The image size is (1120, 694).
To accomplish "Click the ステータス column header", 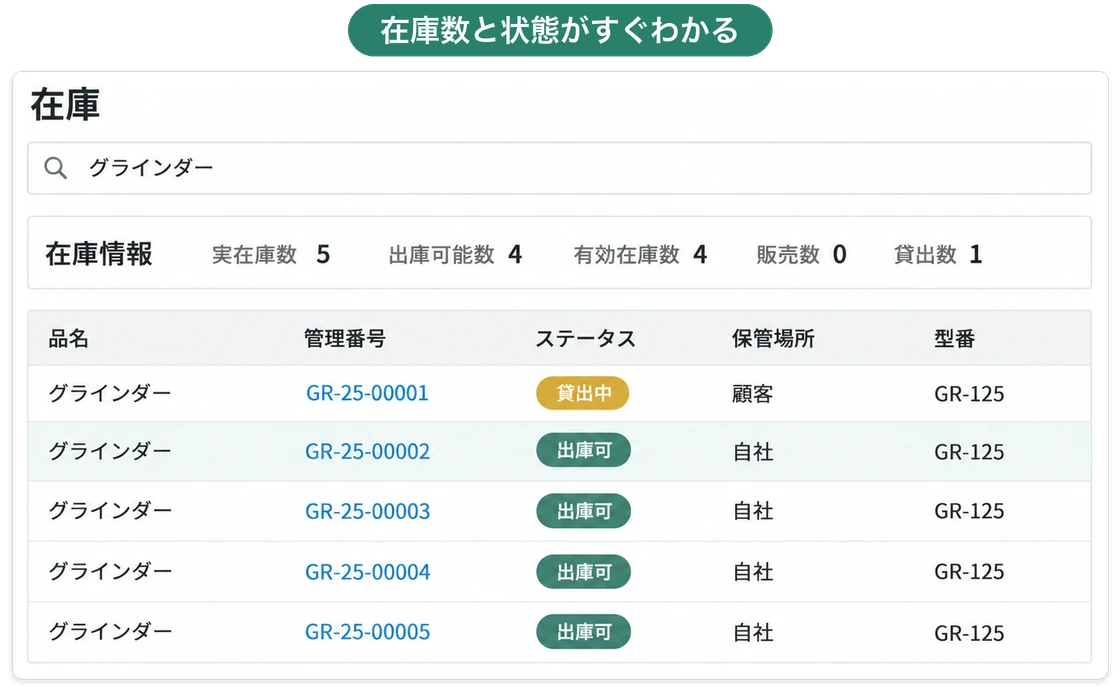I will pyautogui.click(x=586, y=338).
